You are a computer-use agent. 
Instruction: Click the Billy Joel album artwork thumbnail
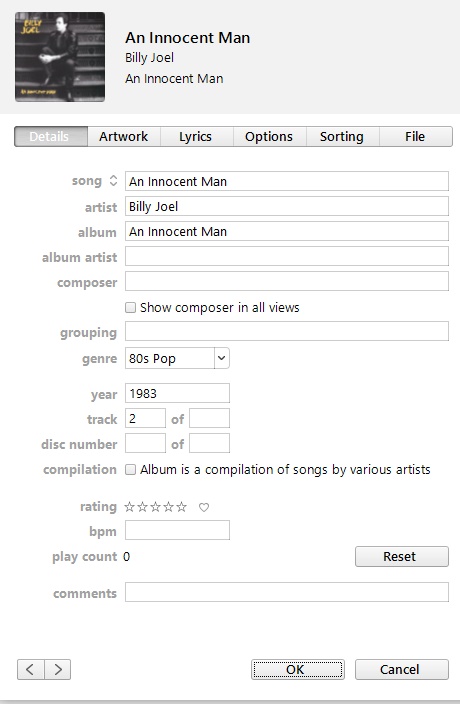(60, 57)
